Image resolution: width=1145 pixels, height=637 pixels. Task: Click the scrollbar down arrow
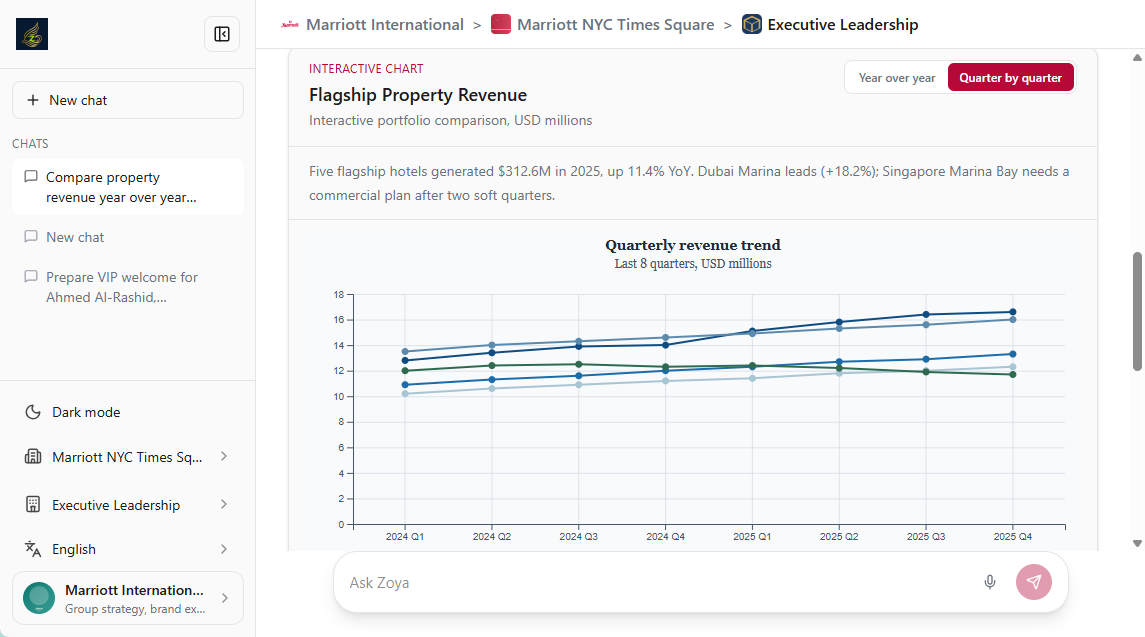pyautogui.click(x=1137, y=543)
